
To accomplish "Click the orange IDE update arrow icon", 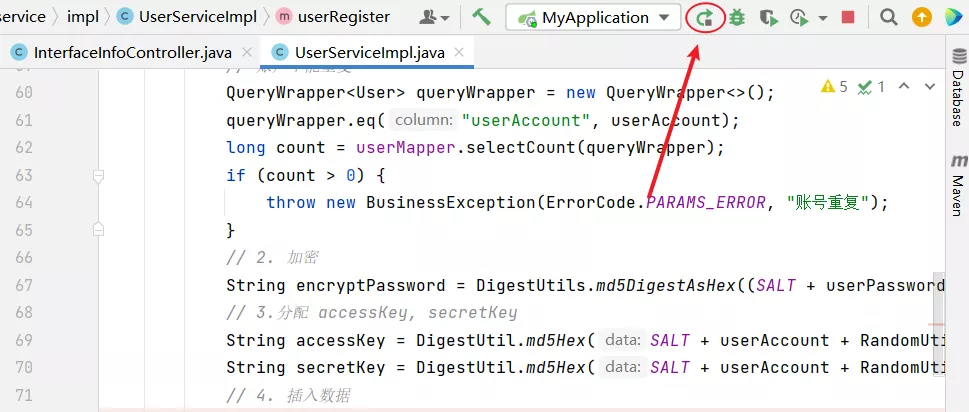I will 921,18.
